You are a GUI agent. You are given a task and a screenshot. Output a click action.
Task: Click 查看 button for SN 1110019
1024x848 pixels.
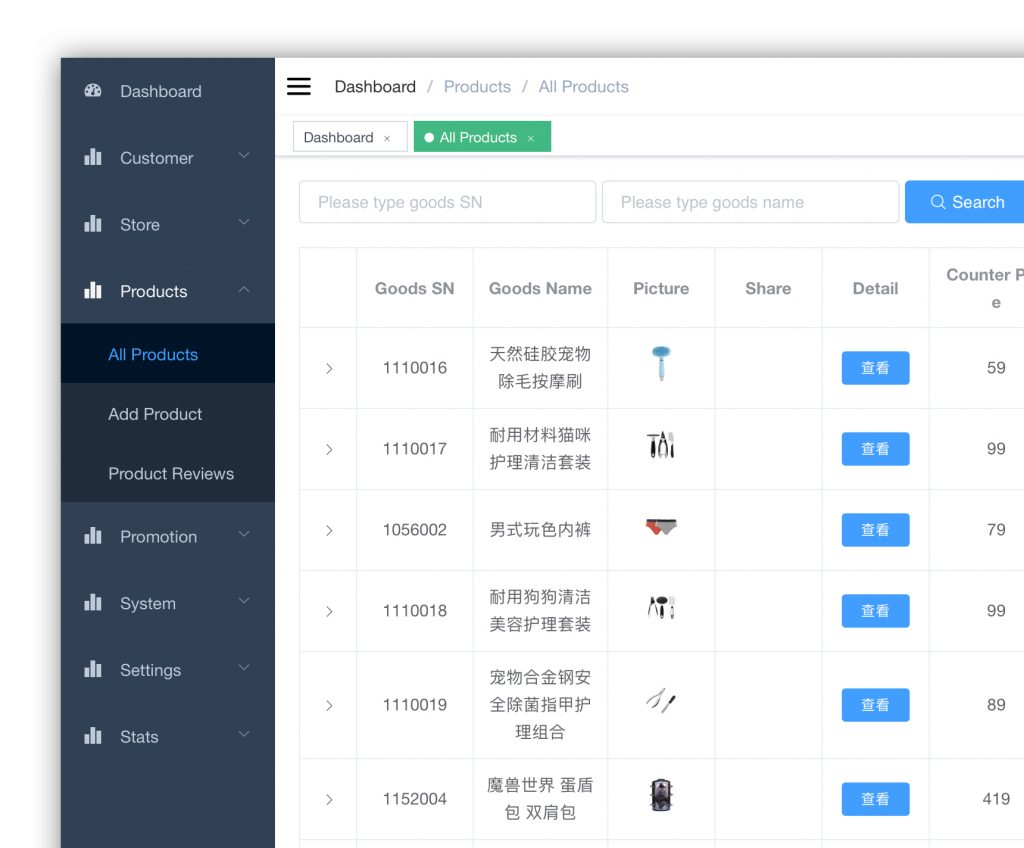pos(875,705)
